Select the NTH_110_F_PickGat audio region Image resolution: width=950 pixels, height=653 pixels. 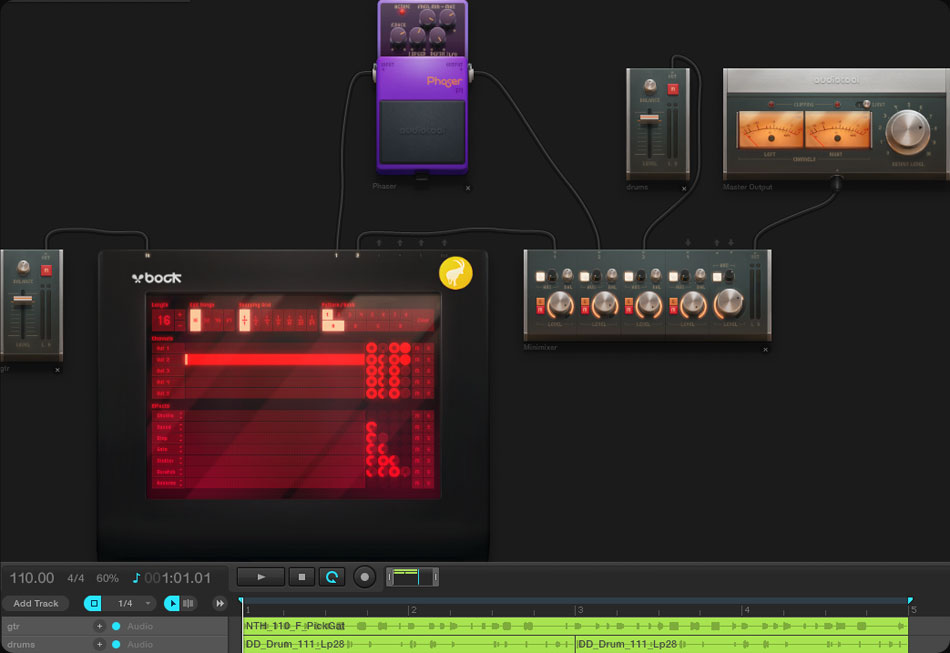coord(575,626)
